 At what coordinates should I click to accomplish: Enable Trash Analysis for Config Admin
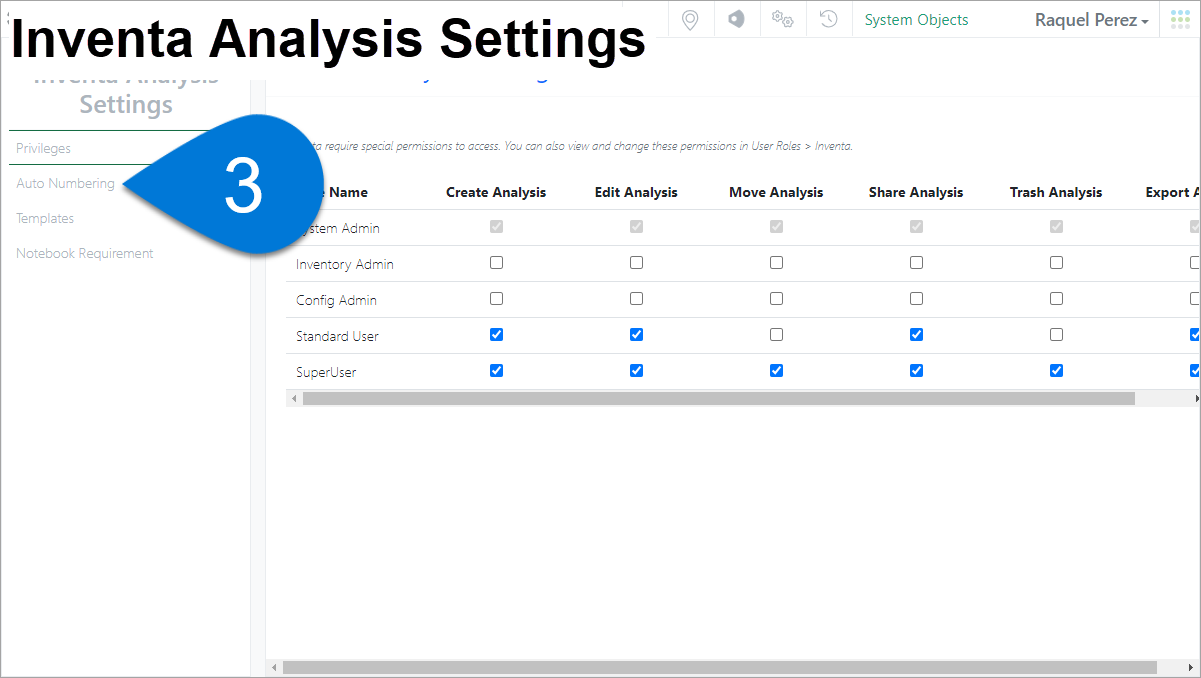1056,299
